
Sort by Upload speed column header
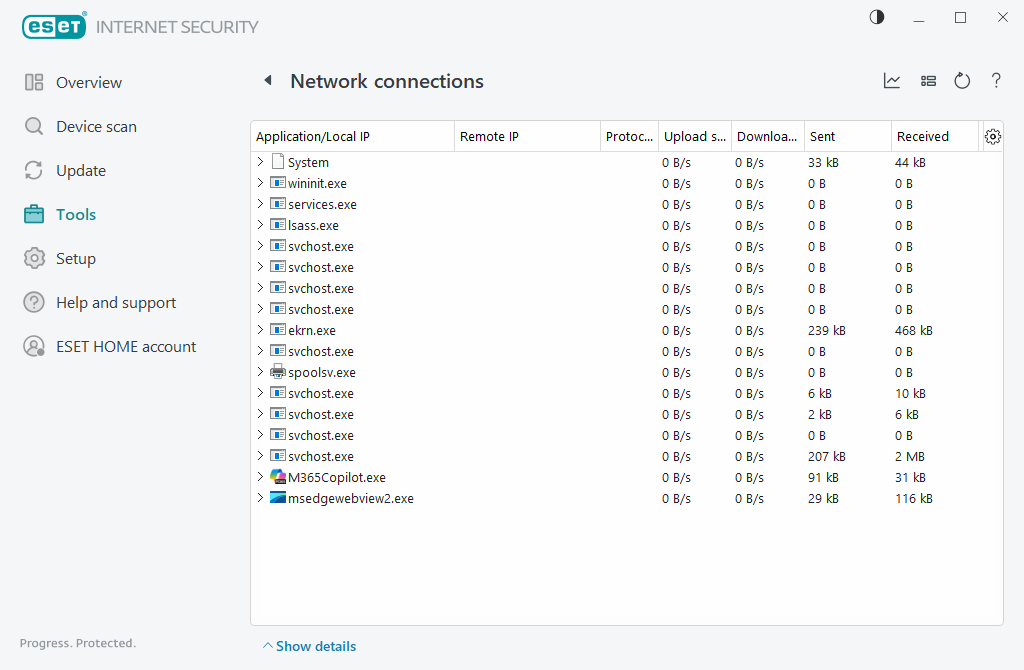(x=695, y=136)
